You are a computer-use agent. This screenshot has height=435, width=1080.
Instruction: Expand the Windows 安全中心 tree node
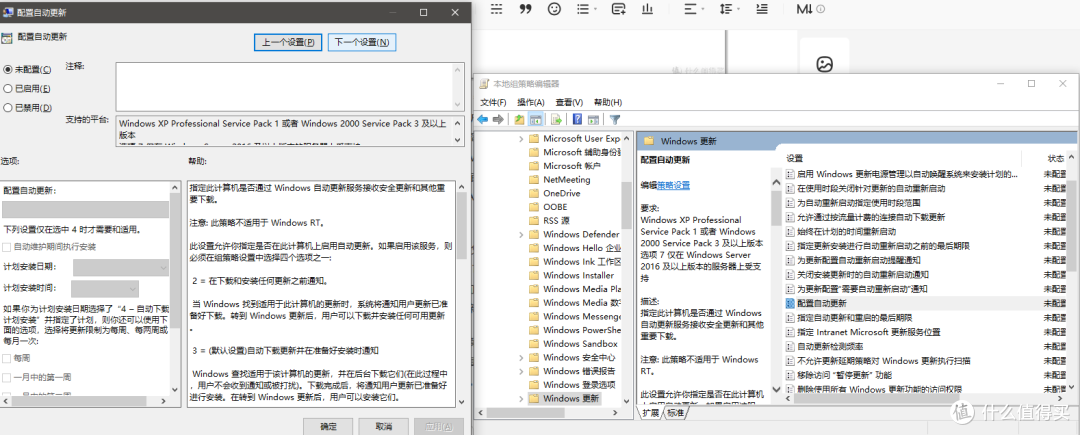click(521, 357)
